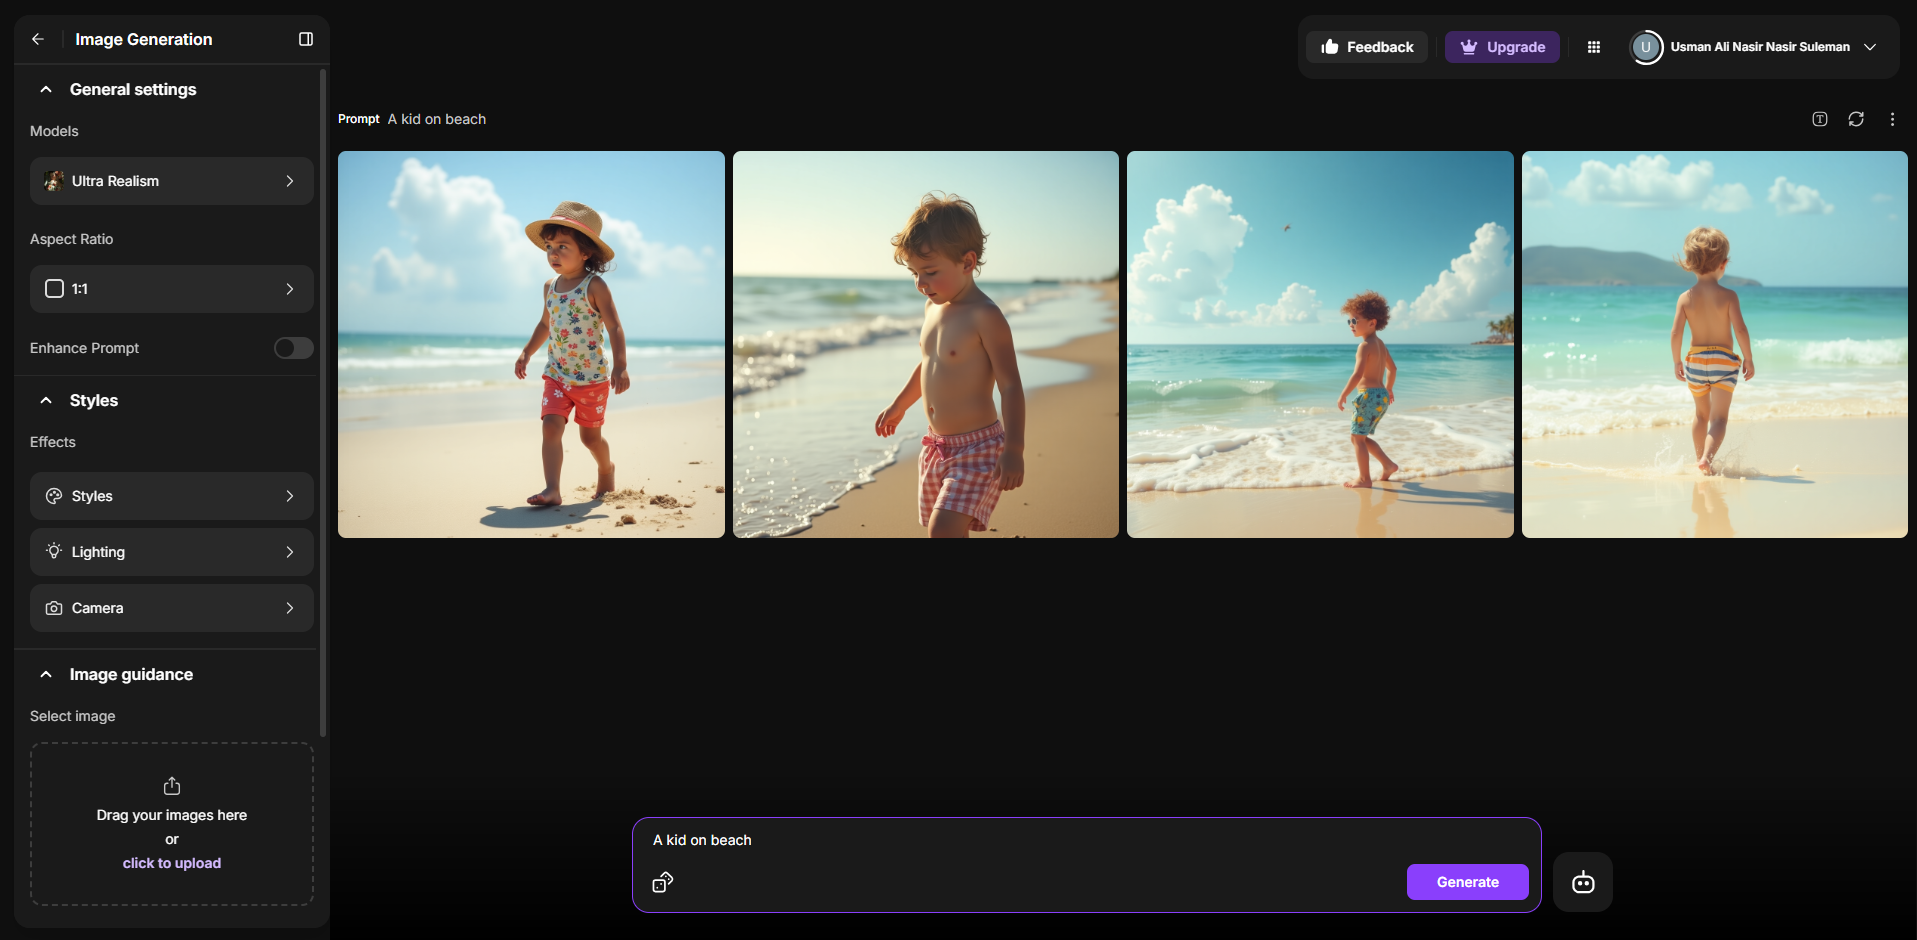Click the 'click to upload' link

172,863
